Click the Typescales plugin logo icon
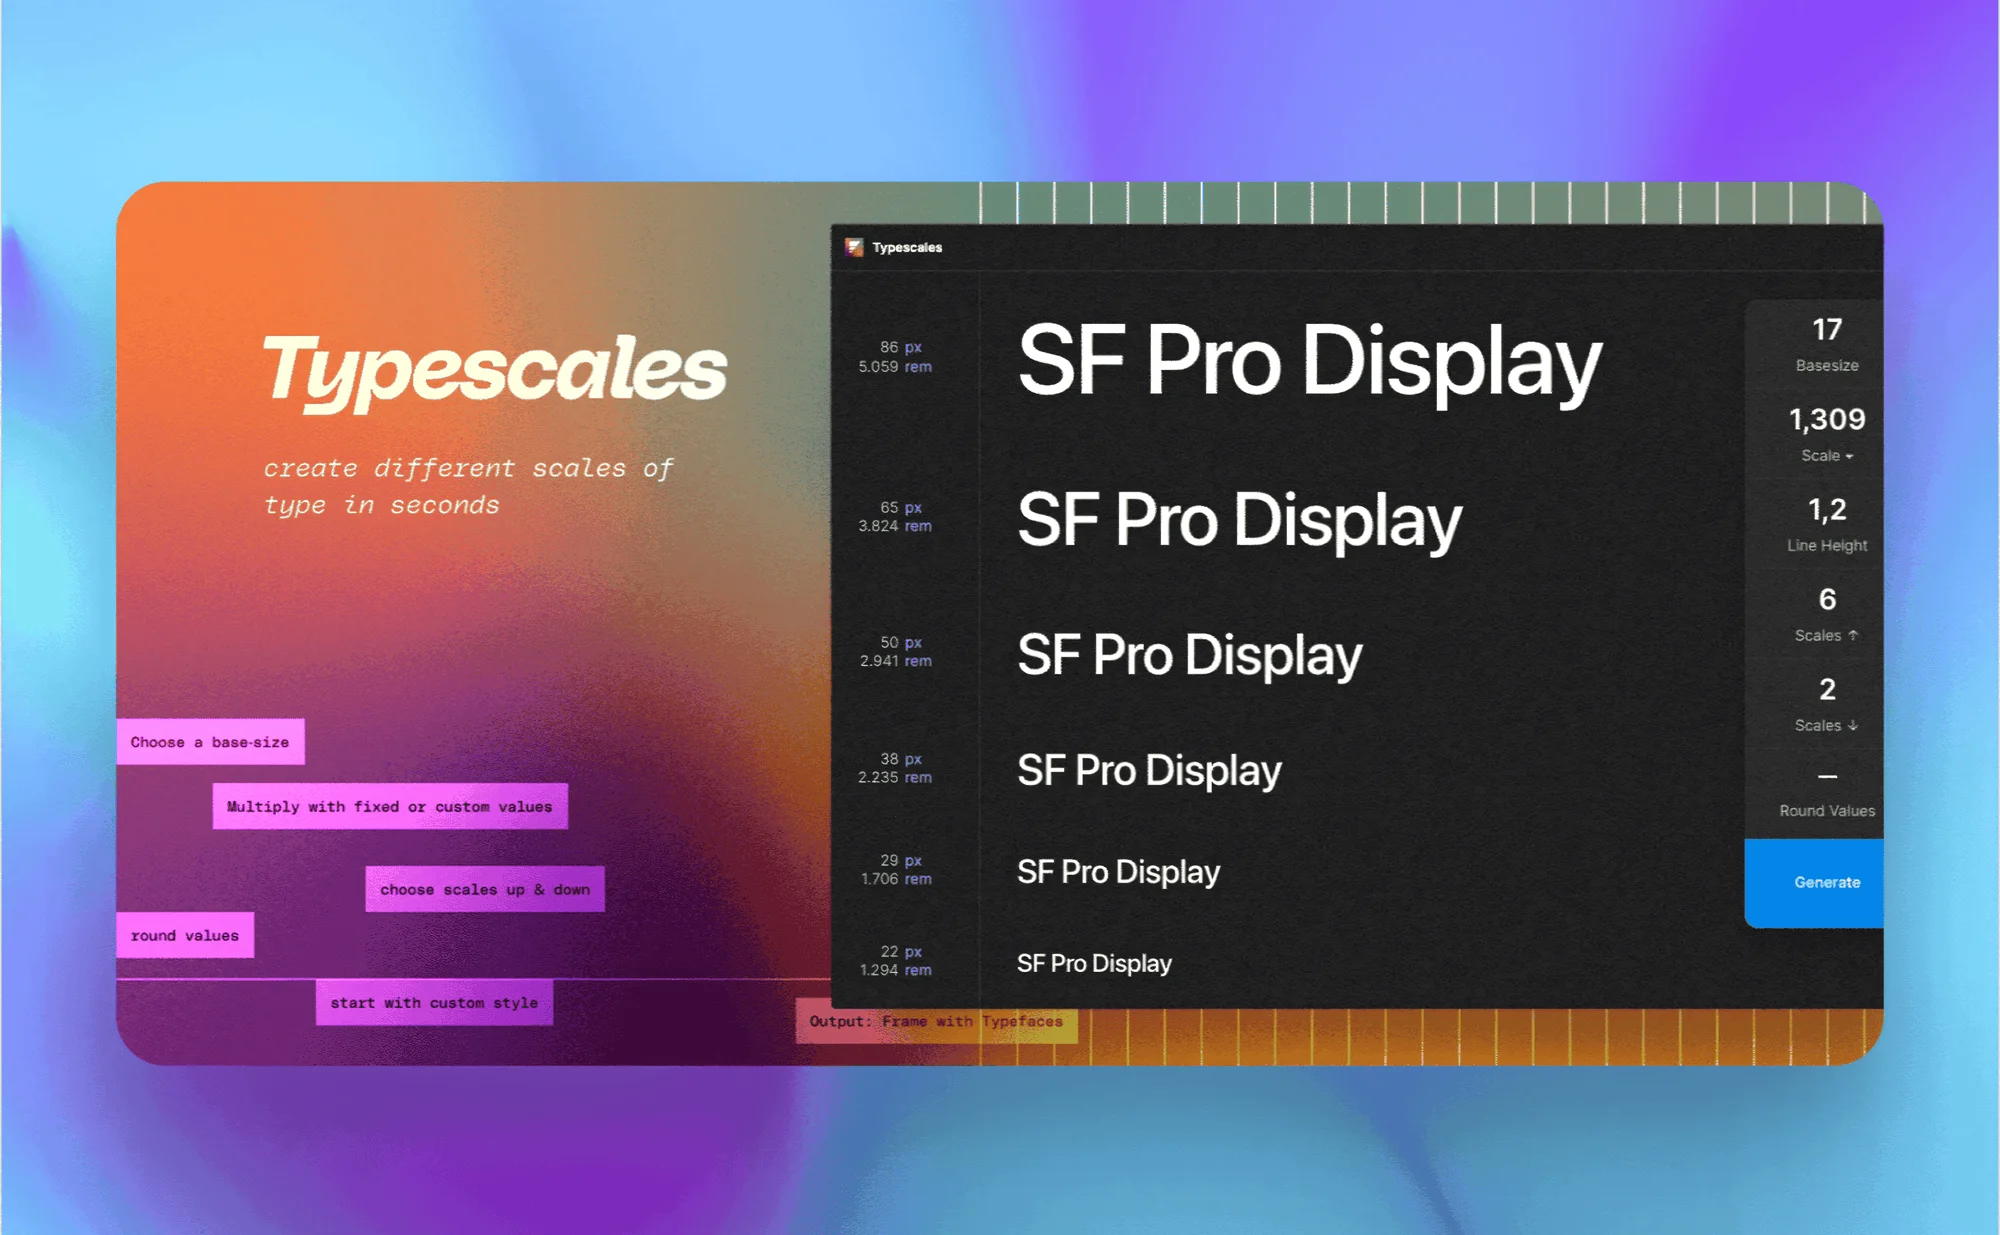The height and width of the screenshot is (1235, 2000). pyautogui.click(x=854, y=247)
